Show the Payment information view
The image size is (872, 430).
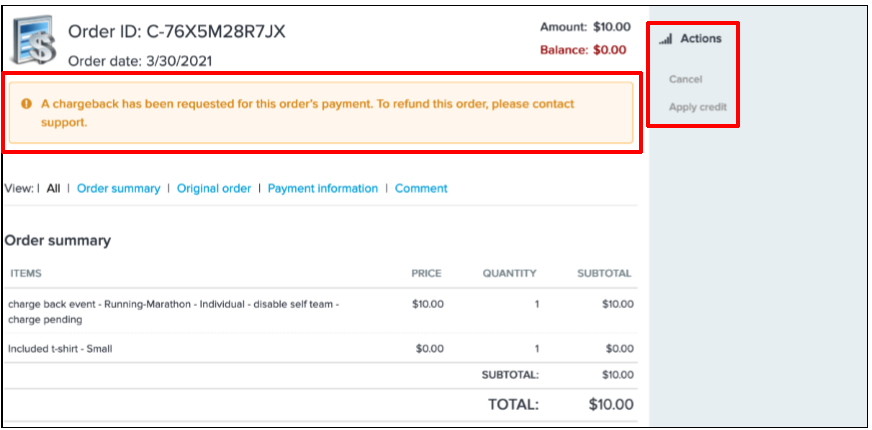click(x=323, y=188)
